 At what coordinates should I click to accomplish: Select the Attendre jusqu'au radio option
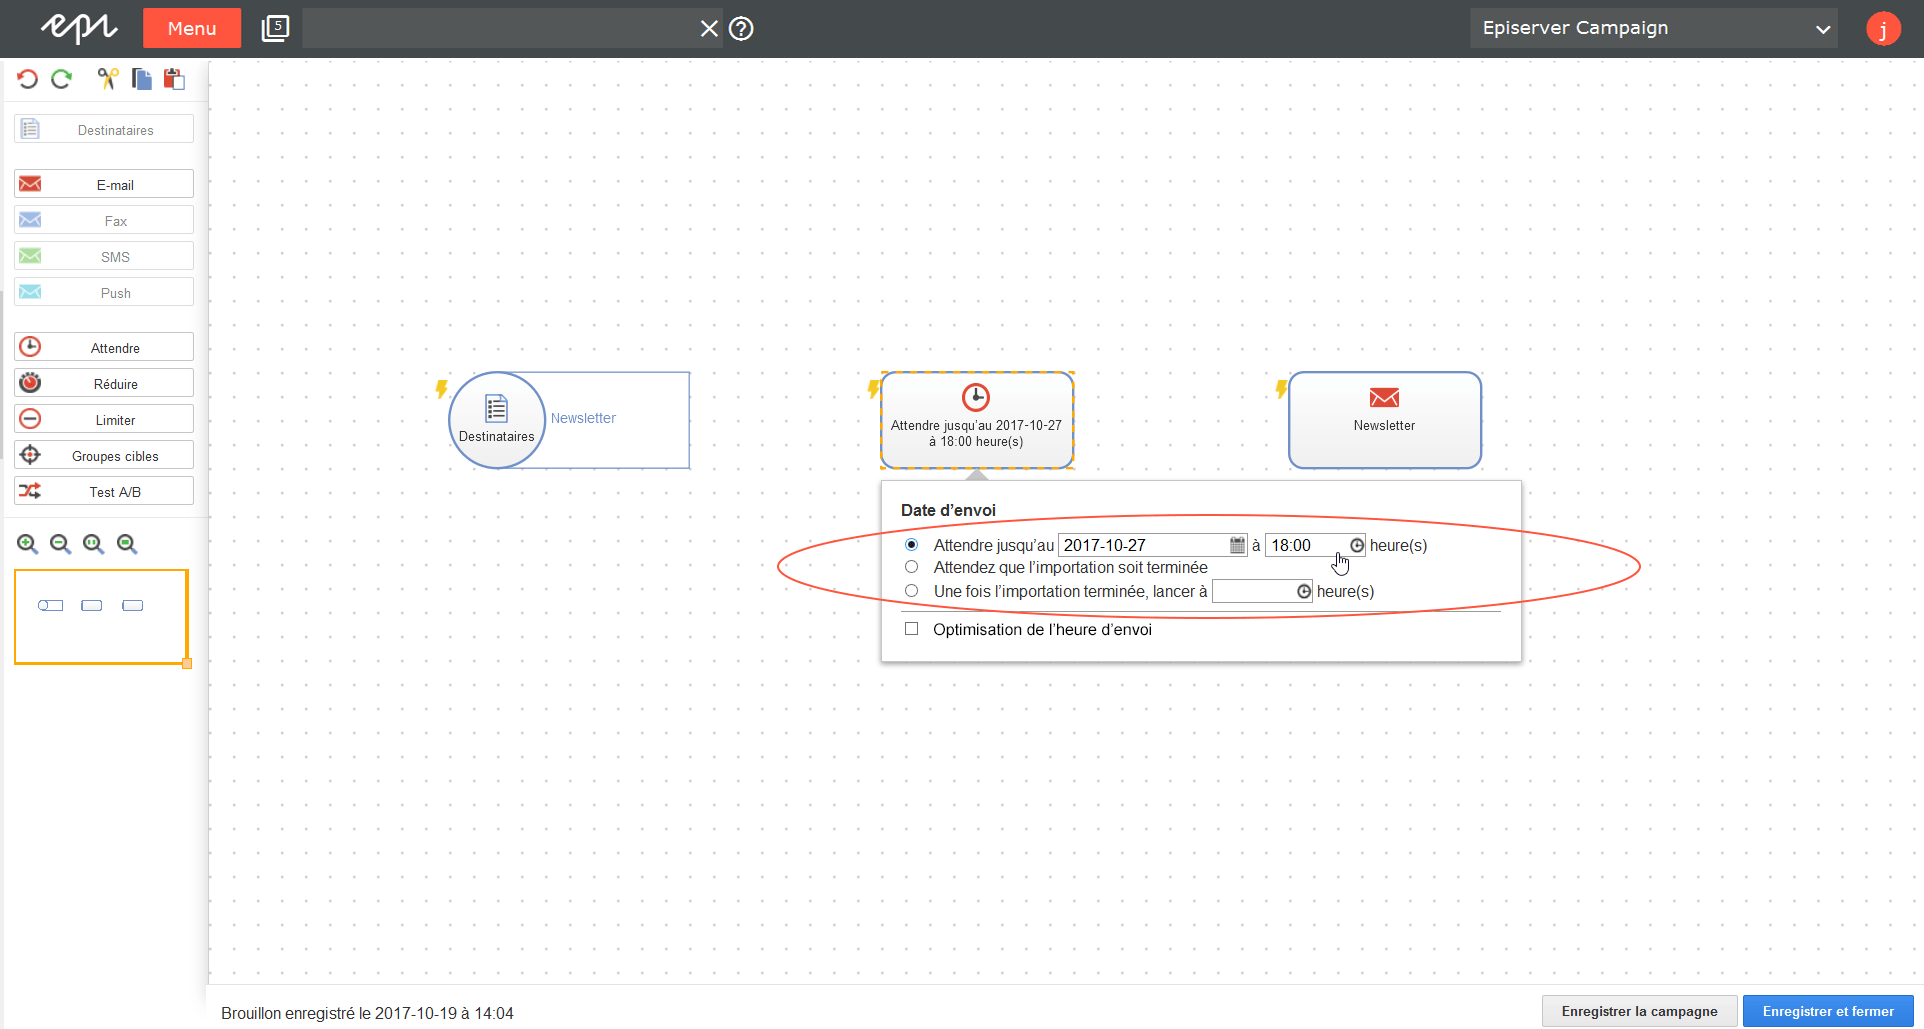(911, 545)
